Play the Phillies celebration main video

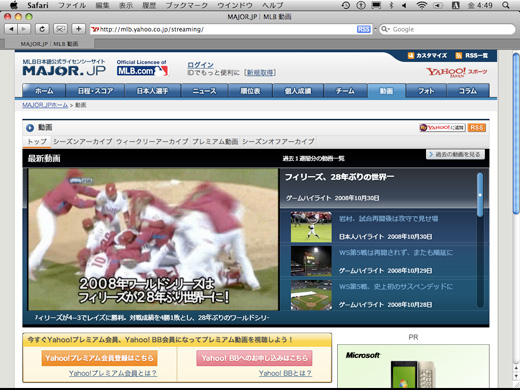coord(153,239)
